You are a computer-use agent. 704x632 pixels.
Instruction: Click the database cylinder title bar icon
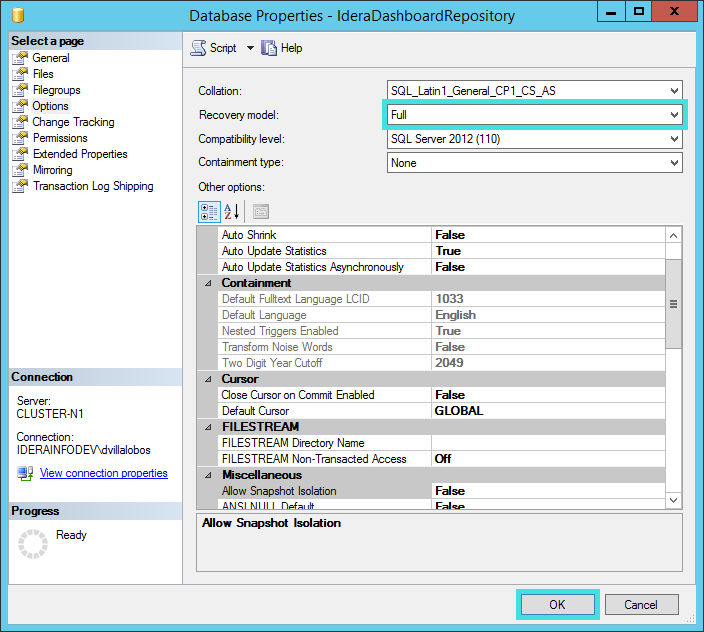click(18, 15)
